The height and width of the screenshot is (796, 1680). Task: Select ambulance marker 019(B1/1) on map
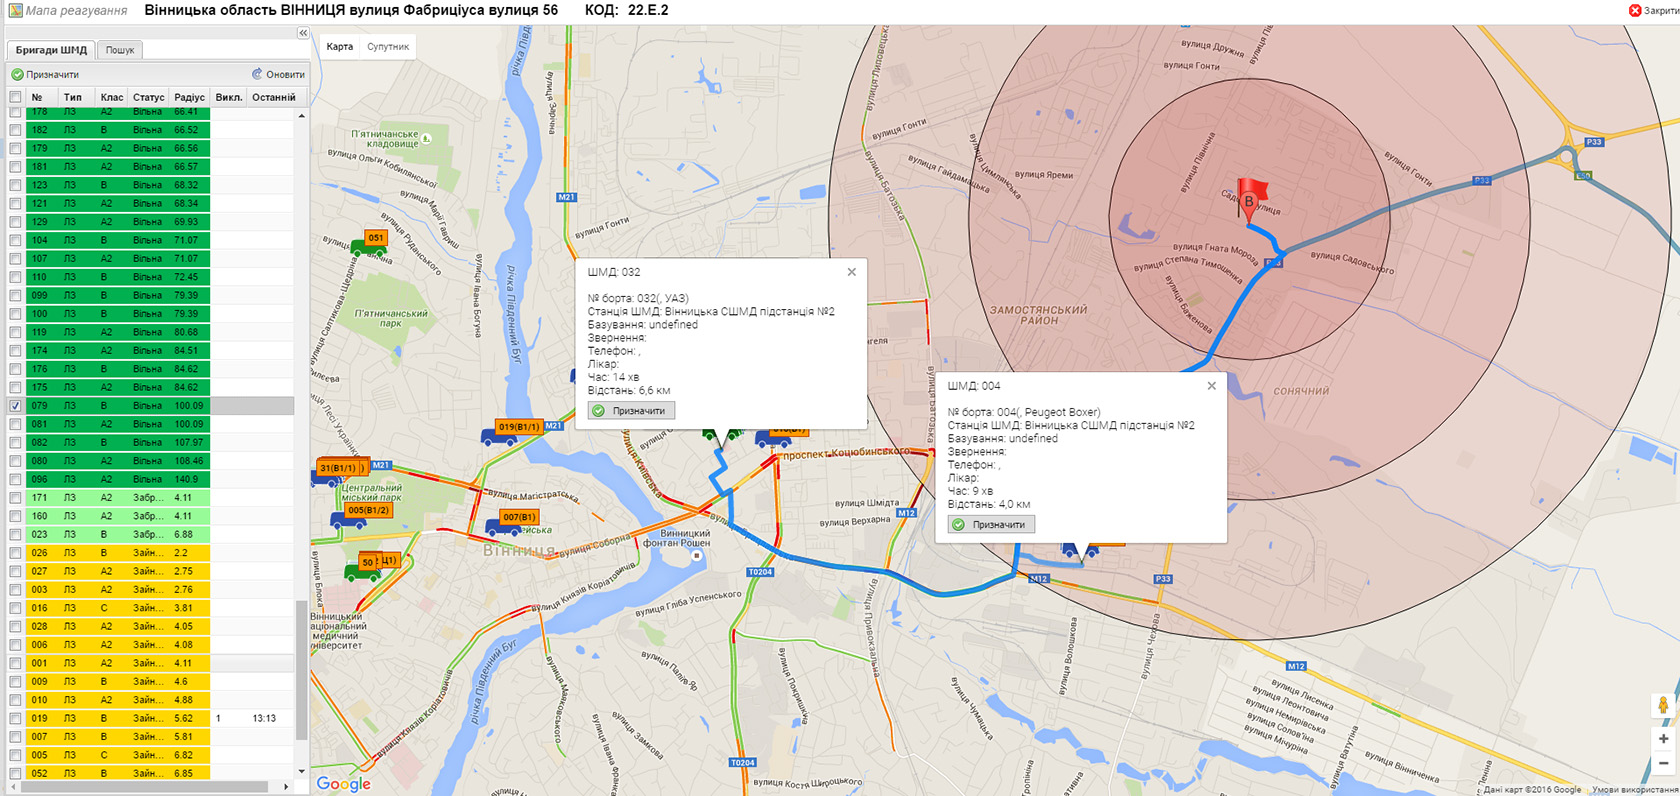(512, 432)
